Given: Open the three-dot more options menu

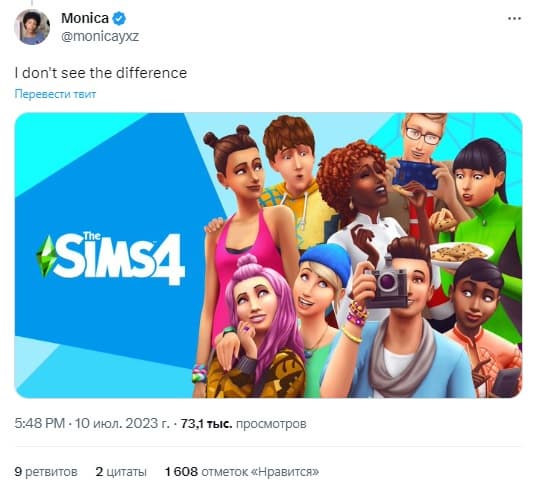Looking at the screenshot, I should click(514, 18).
